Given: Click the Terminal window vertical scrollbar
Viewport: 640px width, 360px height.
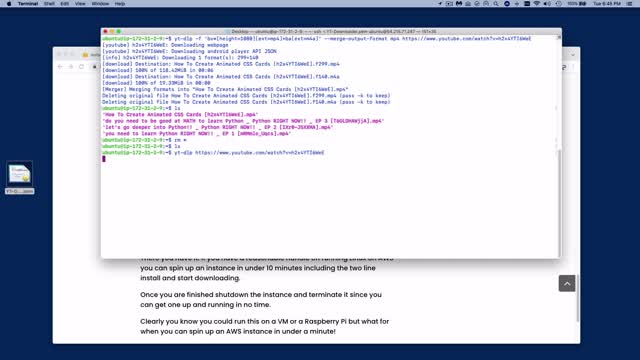Looking at the screenshot, I should tap(559, 202).
